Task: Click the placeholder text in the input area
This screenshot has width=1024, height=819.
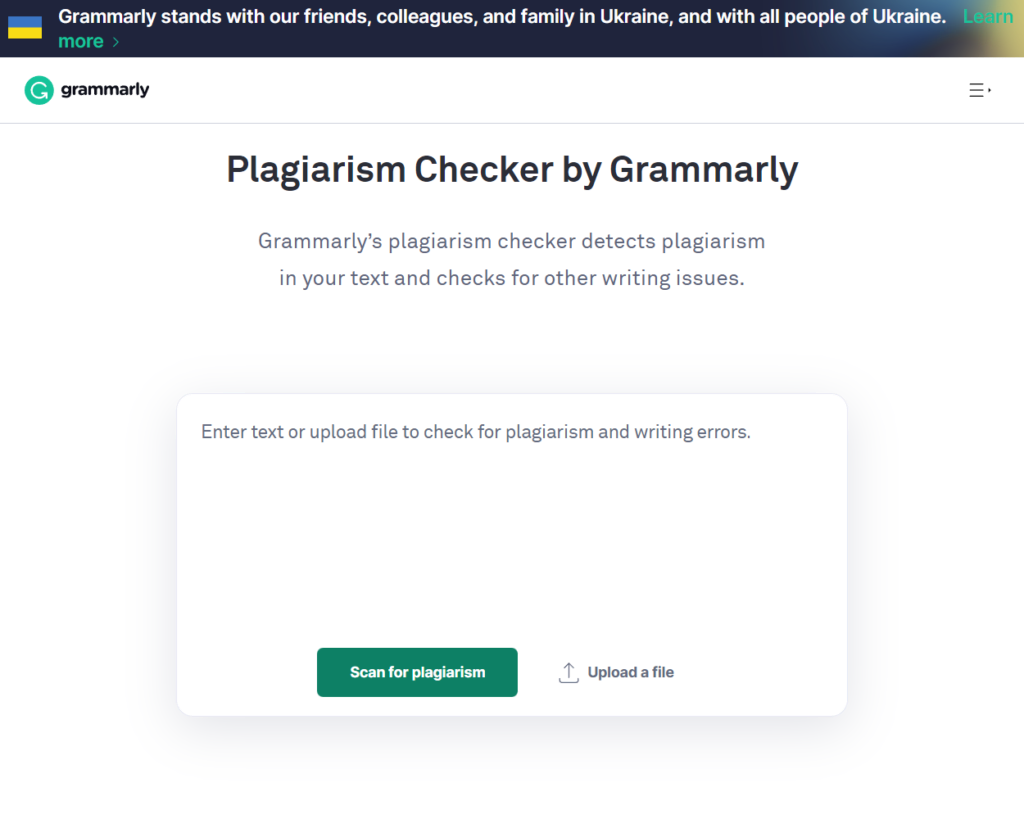Action: (x=476, y=431)
